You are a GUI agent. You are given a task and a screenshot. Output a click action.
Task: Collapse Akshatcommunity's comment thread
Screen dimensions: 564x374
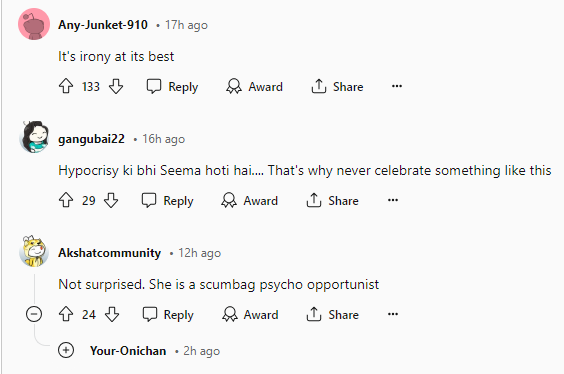[x=34, y=314]
